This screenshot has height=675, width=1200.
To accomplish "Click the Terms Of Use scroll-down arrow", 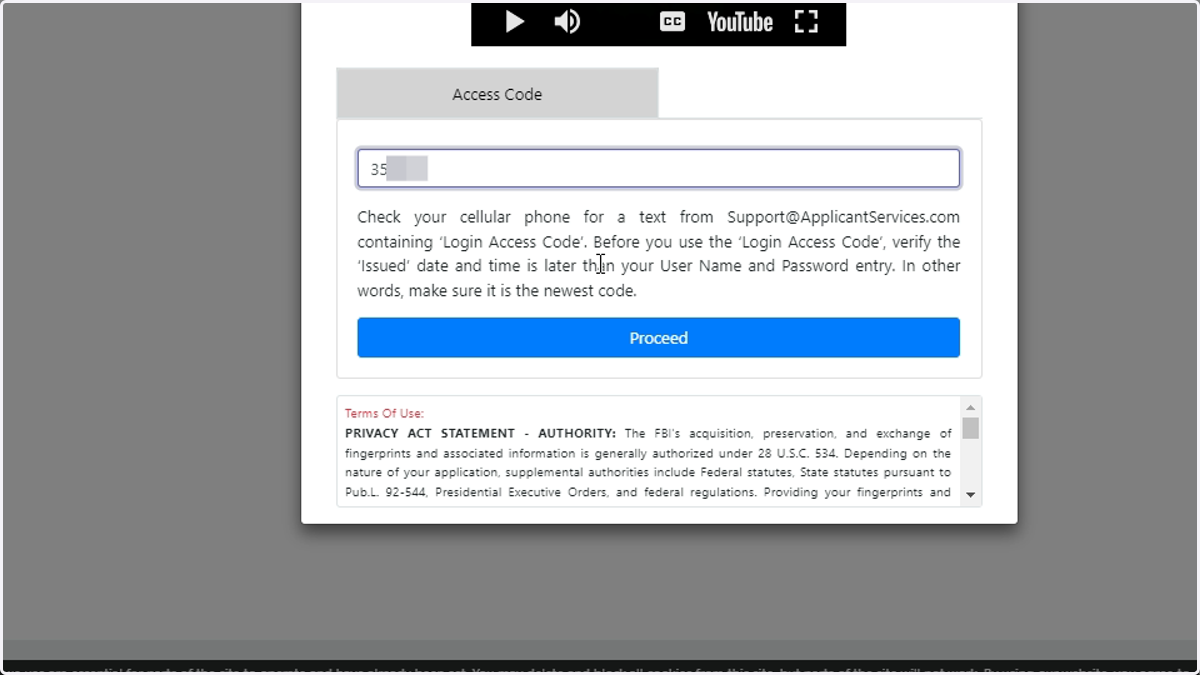I will click(970, 495).
